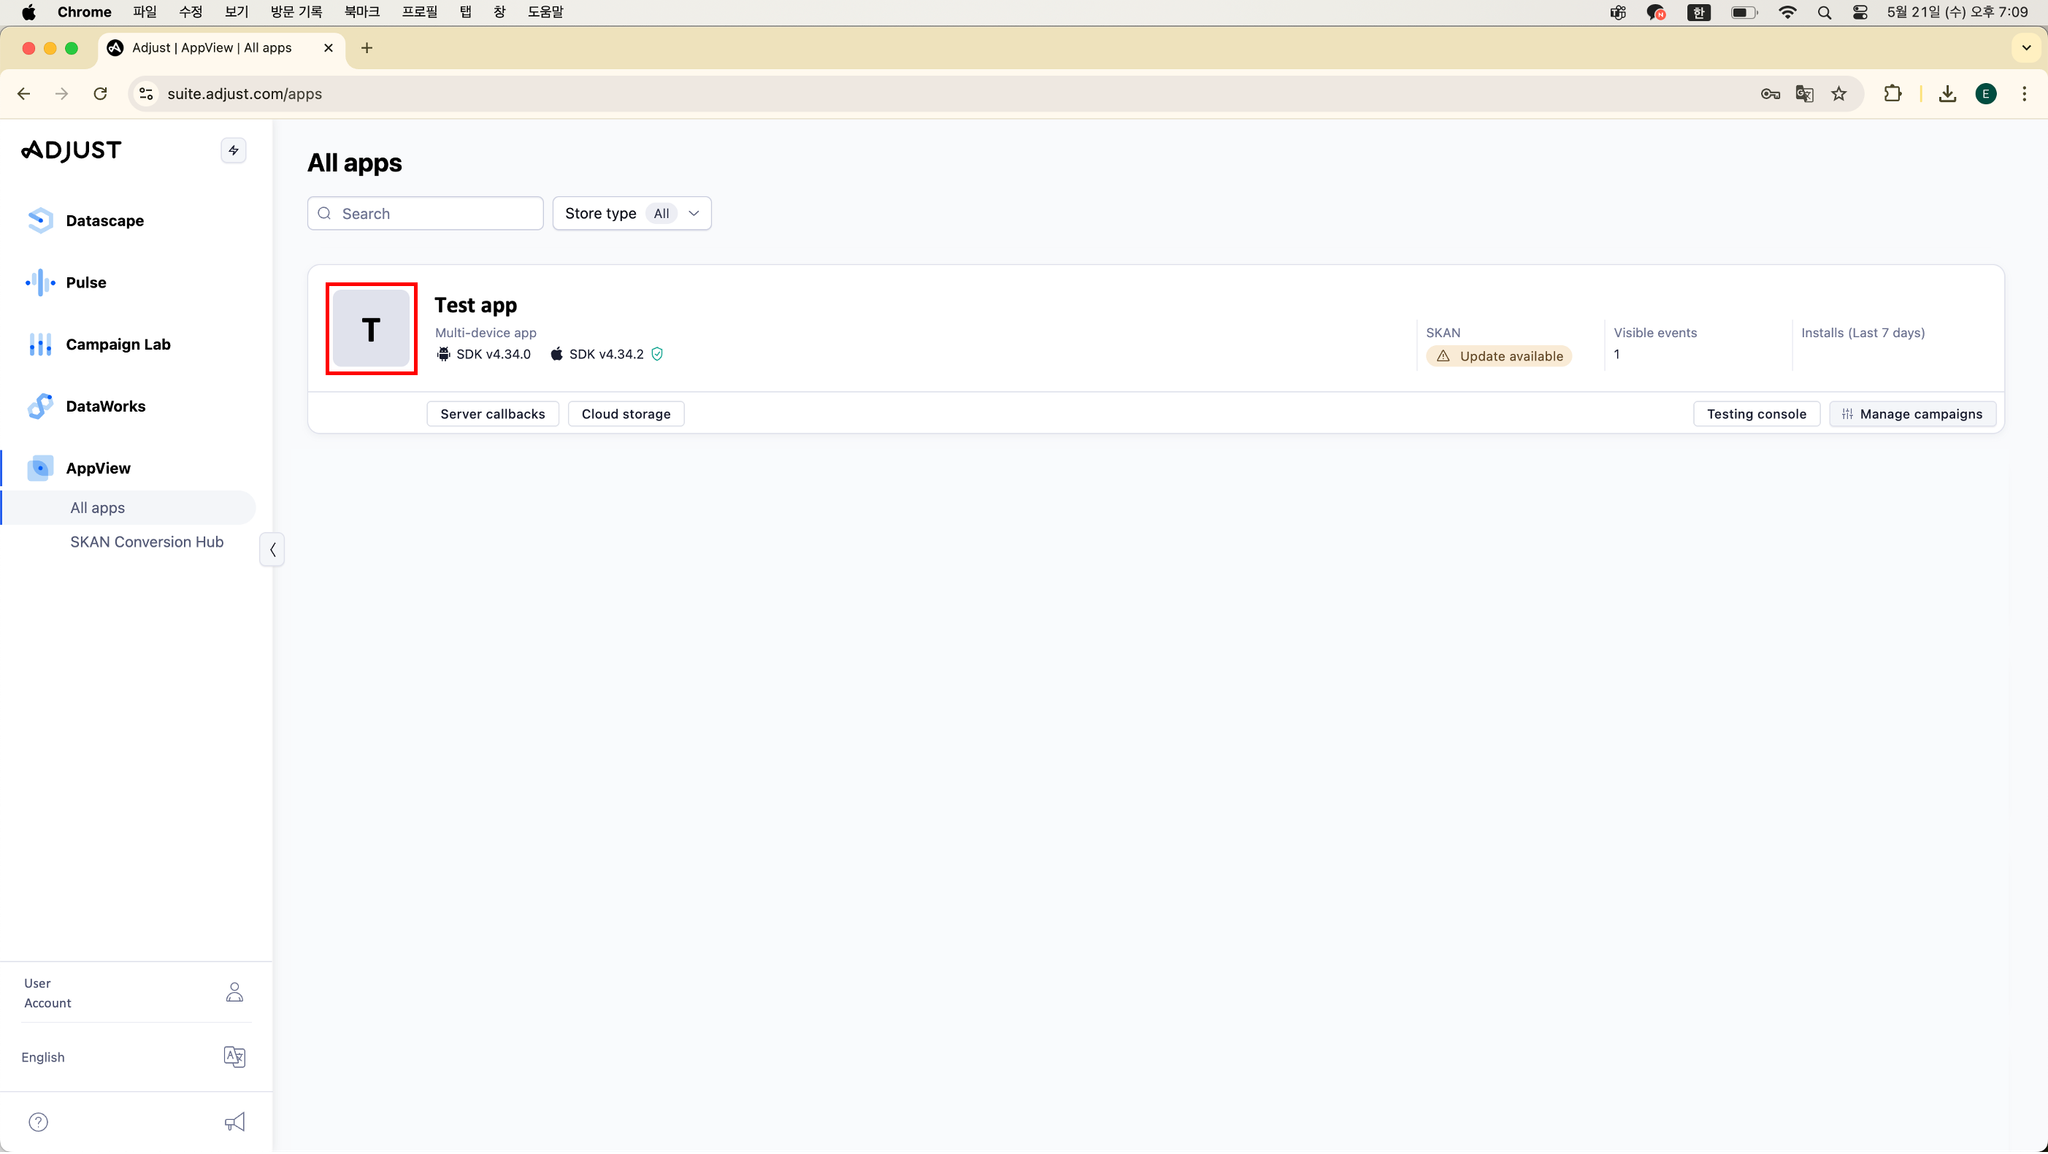Go back in browser history

[x=24, y=94]
